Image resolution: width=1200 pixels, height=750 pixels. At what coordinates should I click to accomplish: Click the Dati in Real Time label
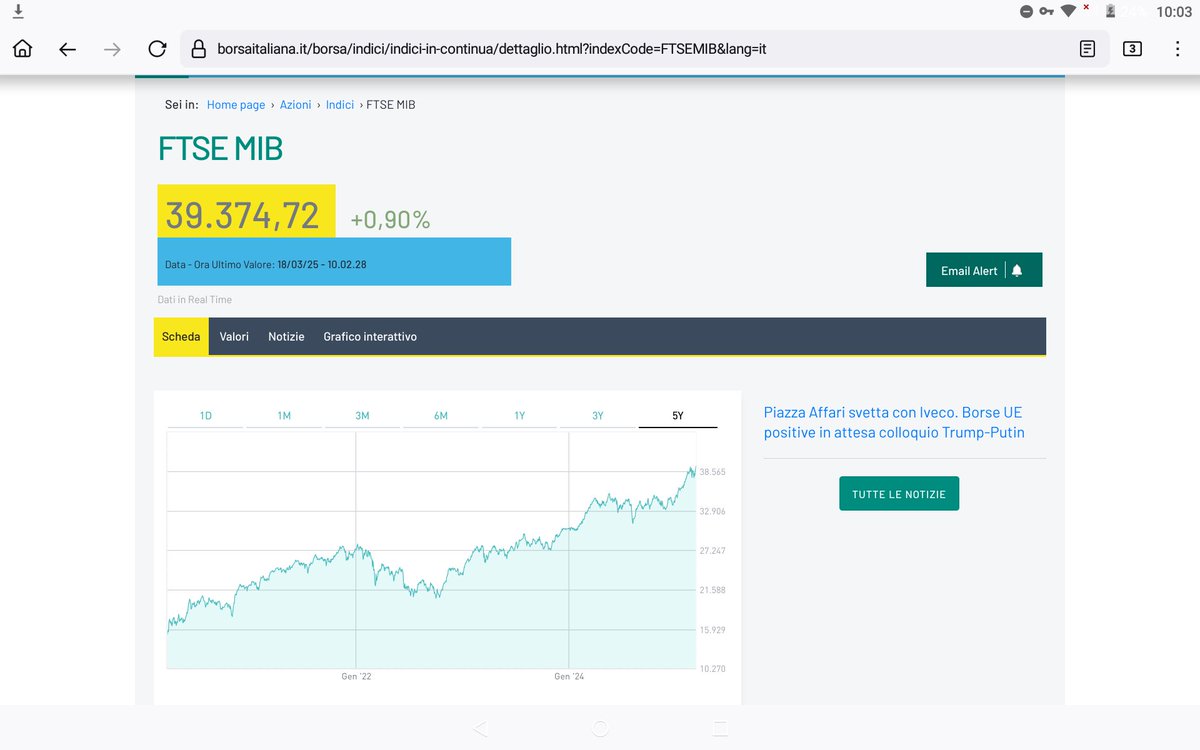pos(195,300)
